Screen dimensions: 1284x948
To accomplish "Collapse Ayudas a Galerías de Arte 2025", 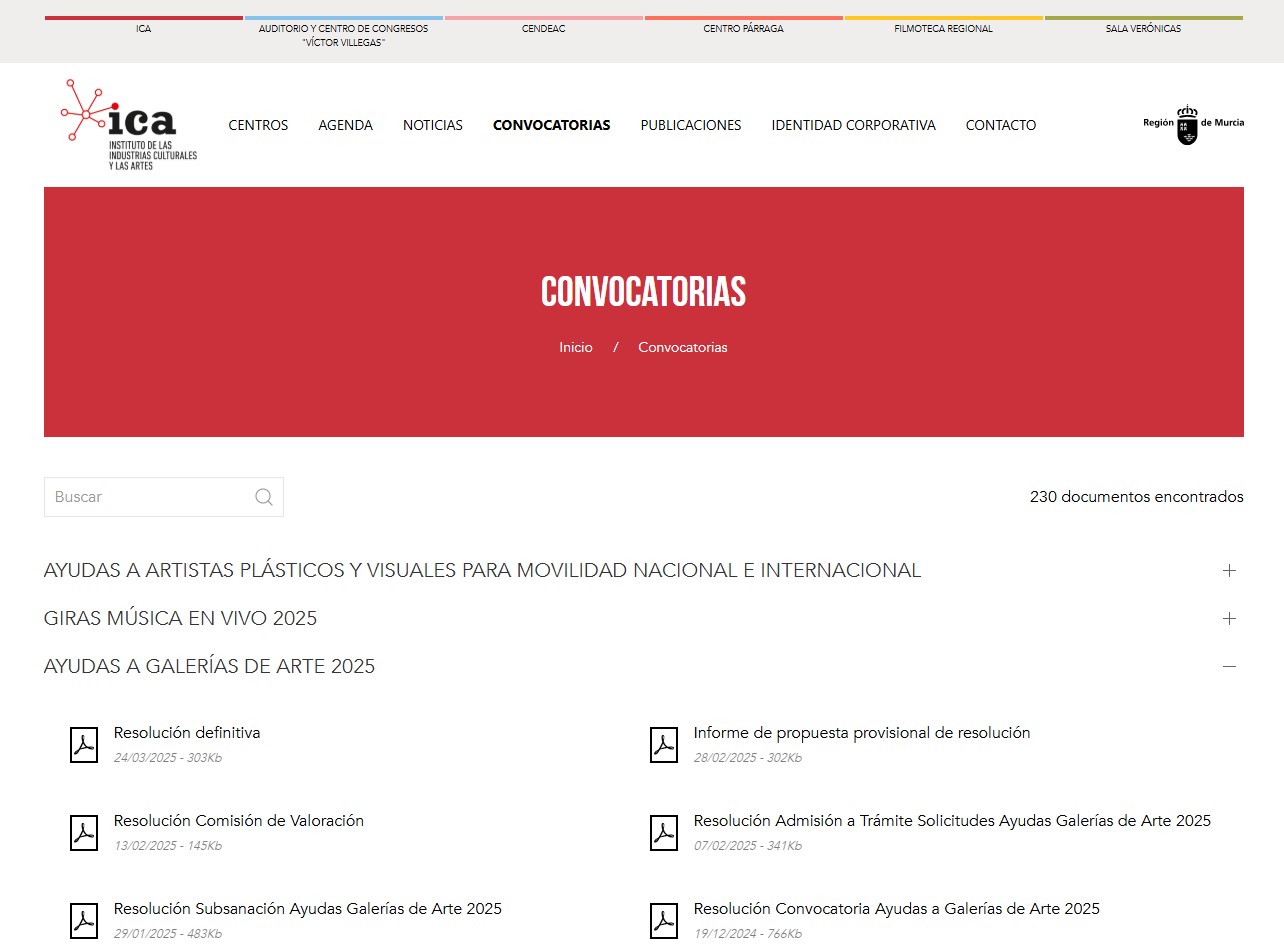I will click(1229, 667).
